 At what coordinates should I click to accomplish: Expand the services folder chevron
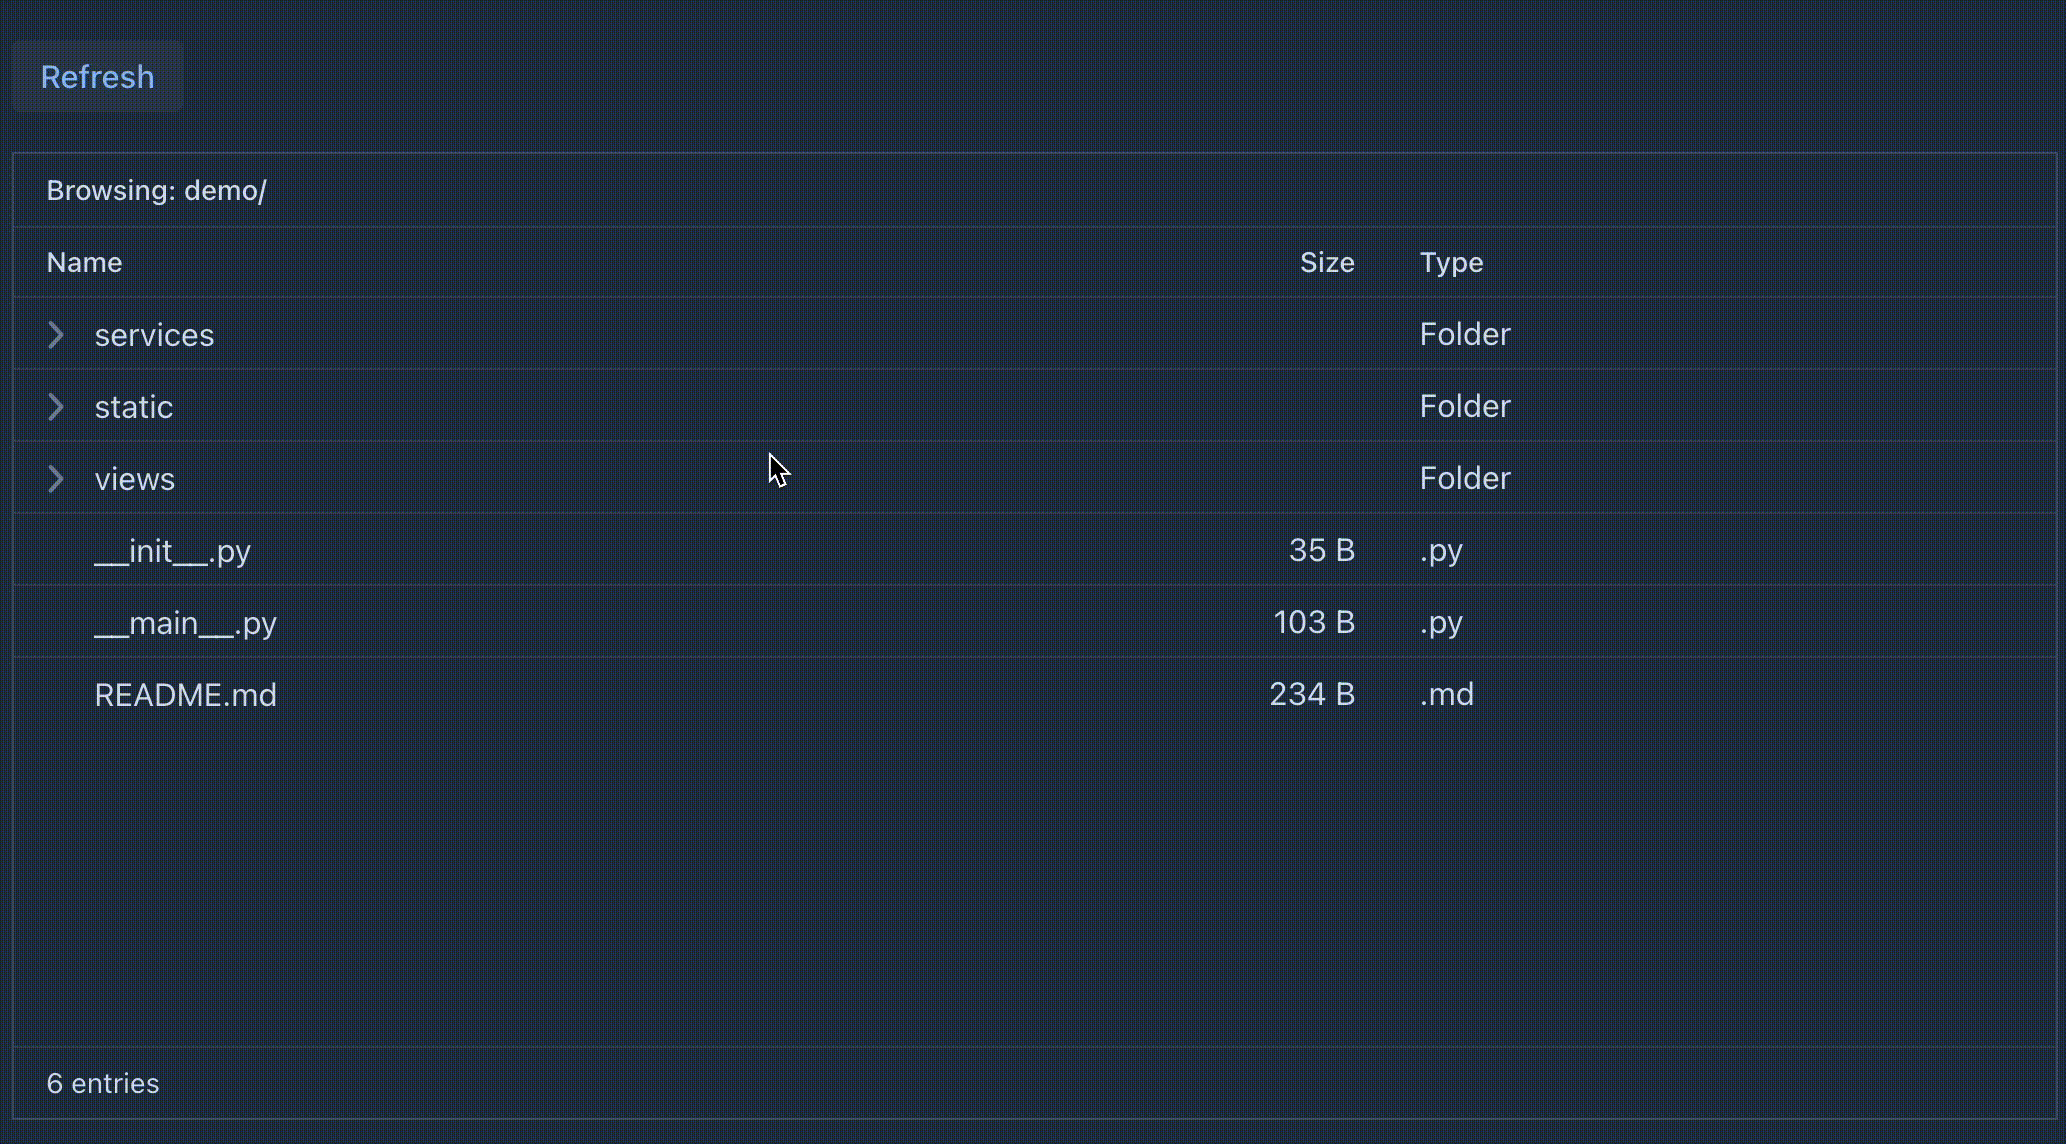(56, 335)
